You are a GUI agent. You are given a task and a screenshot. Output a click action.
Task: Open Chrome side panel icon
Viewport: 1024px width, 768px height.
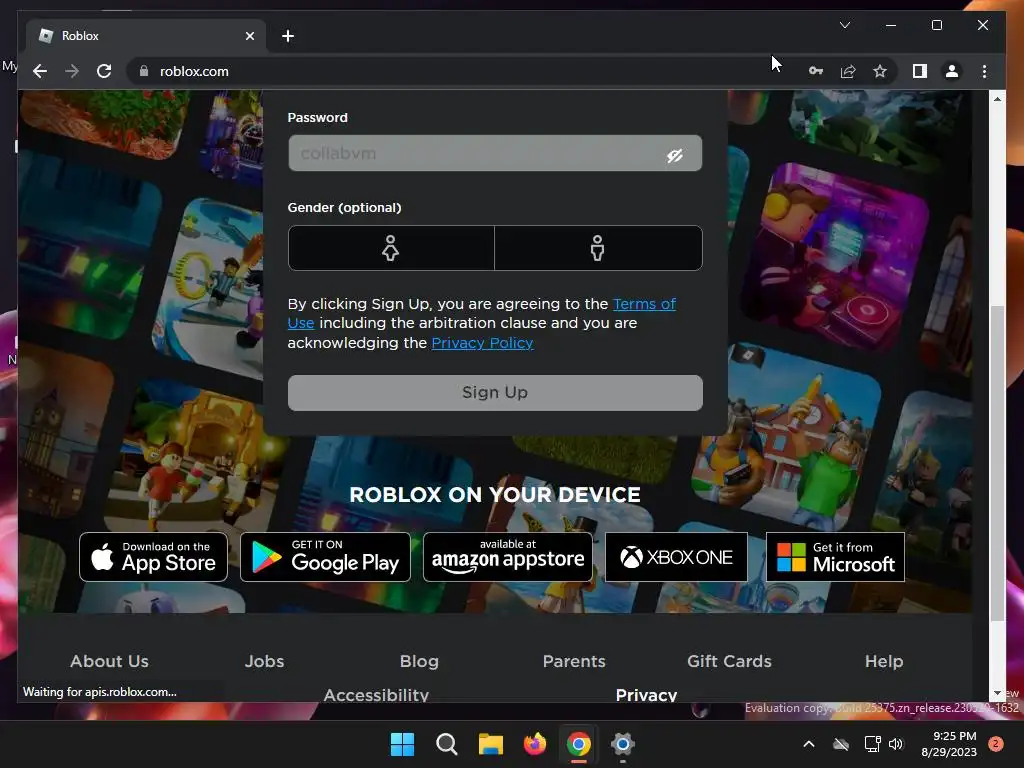pyautogui.click(x=920, y=71)
